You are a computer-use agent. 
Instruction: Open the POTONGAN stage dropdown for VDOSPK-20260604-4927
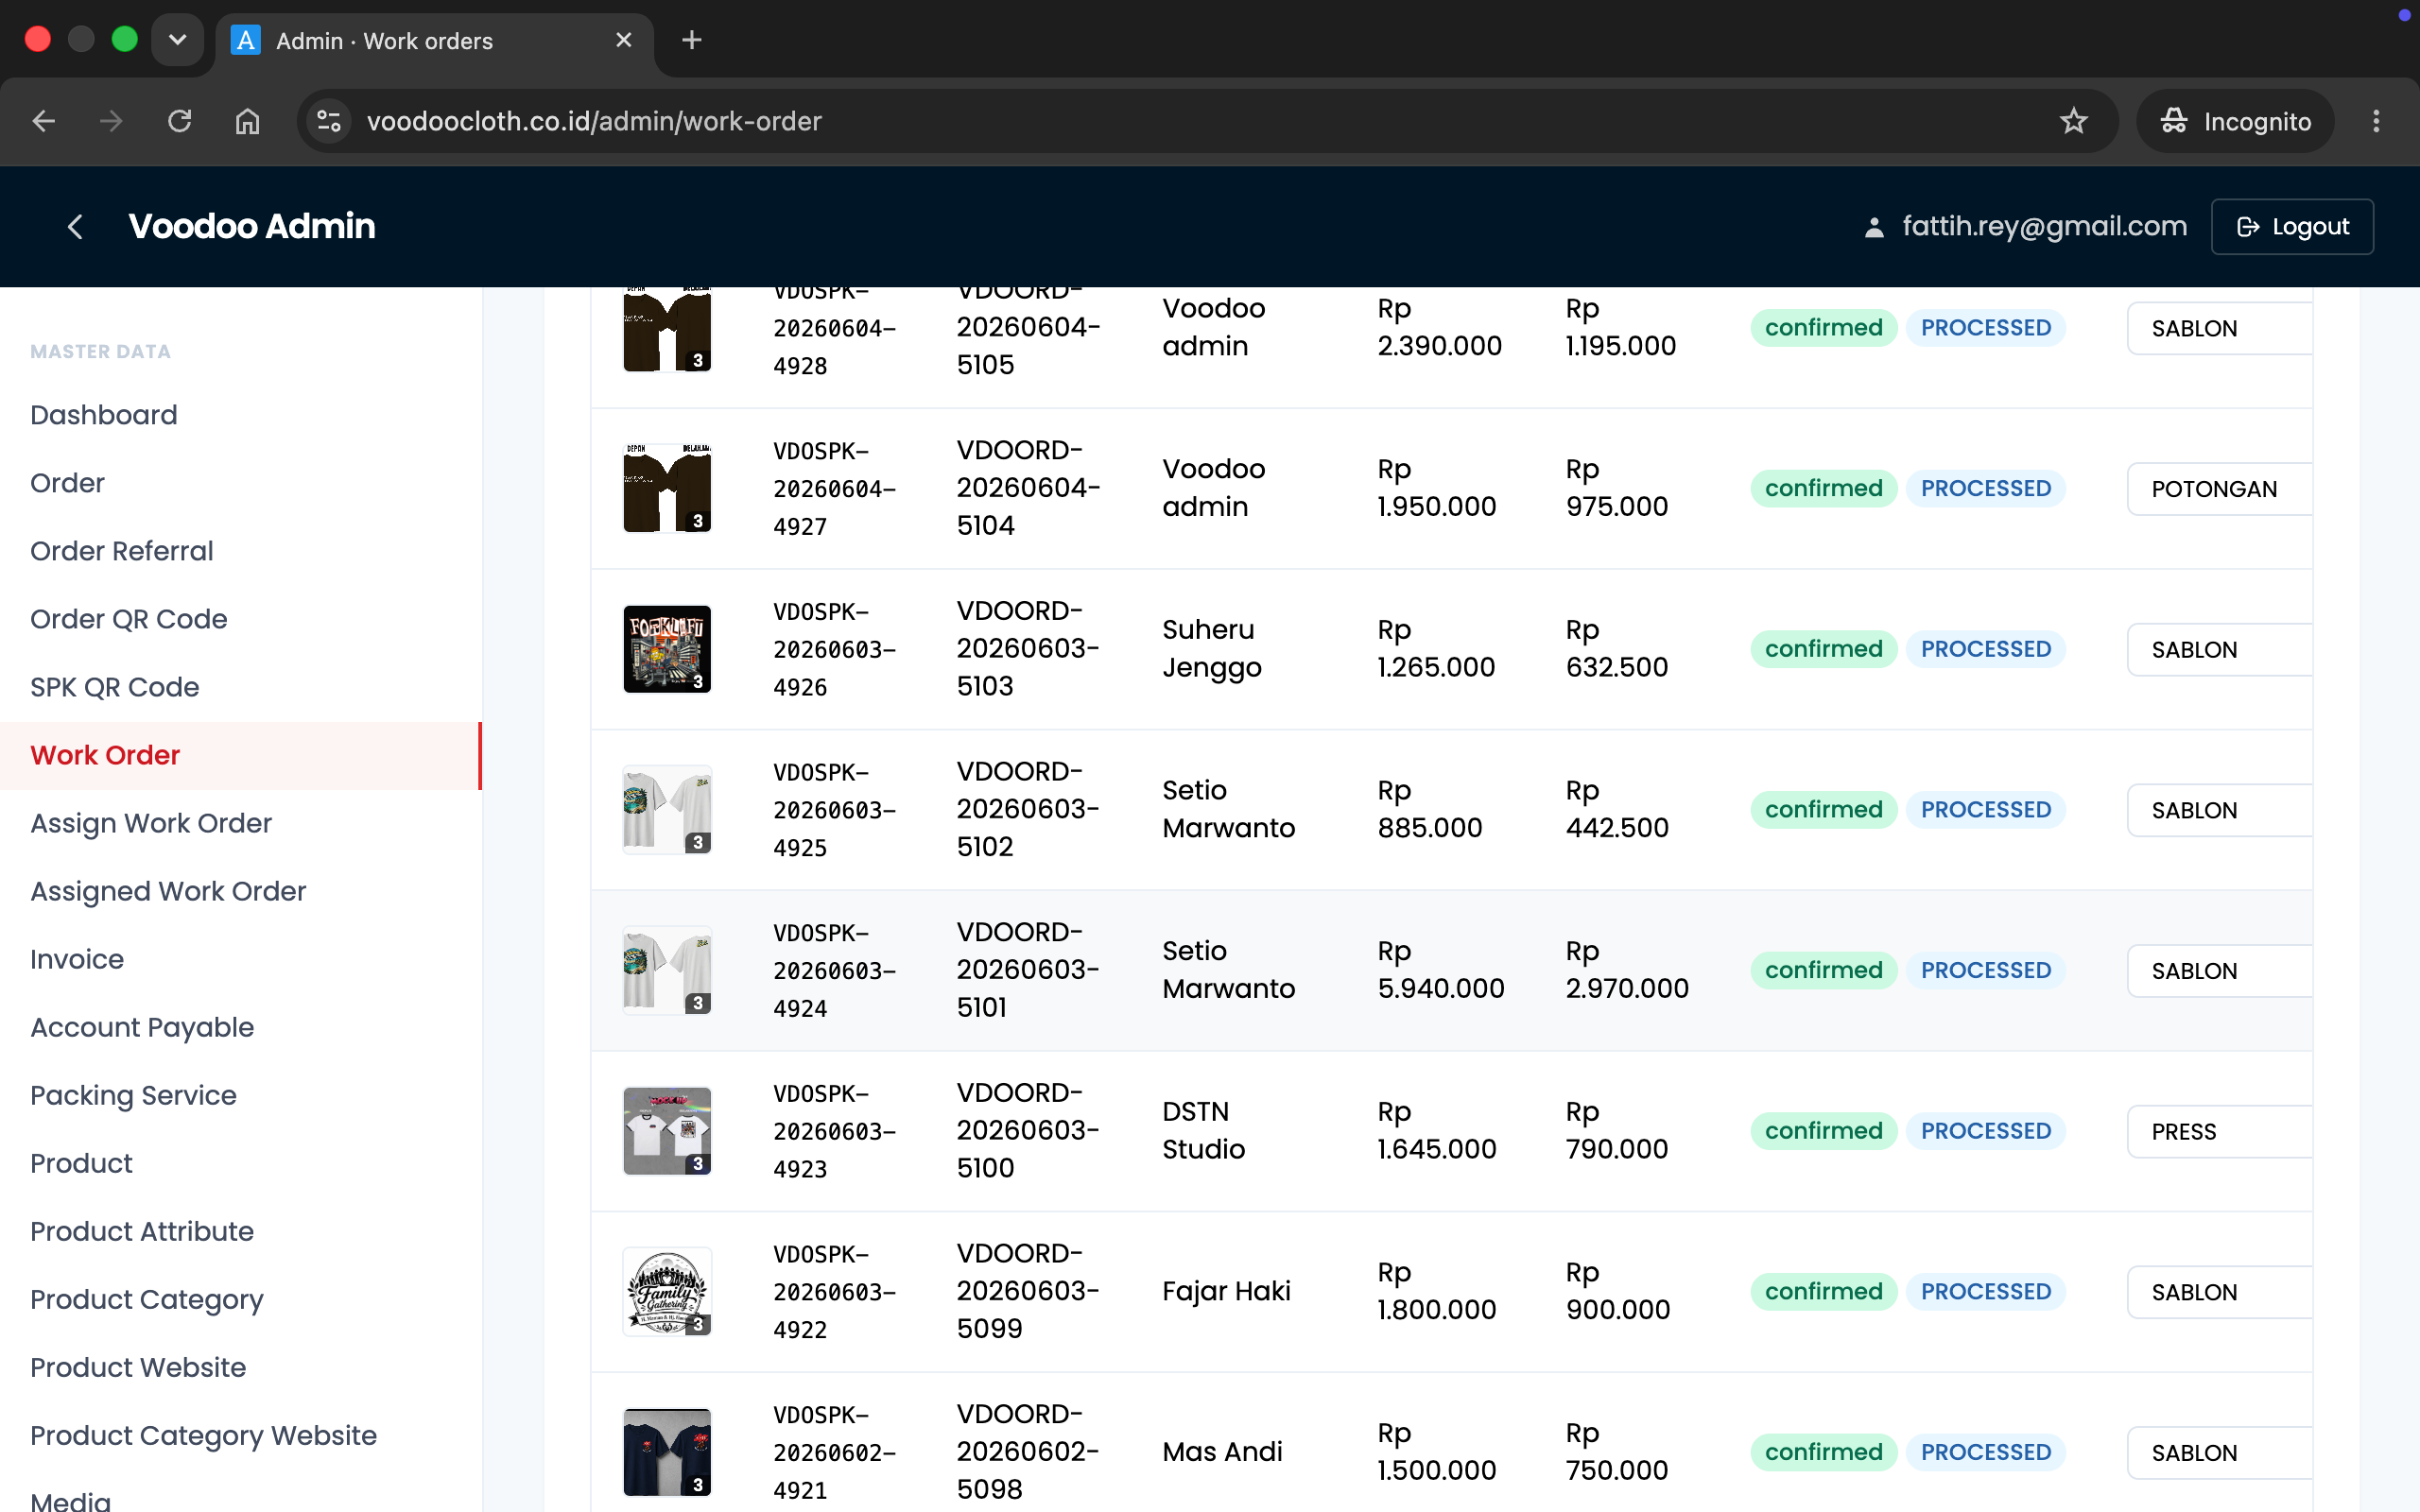pyautogui.click(x=2219, y=489)
